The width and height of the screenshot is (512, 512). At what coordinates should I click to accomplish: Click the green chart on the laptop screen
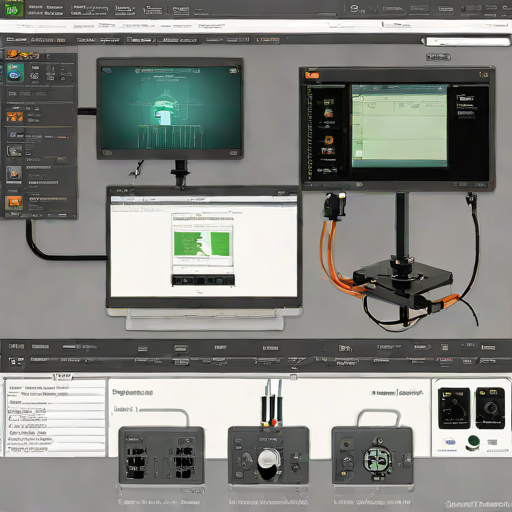202,244
